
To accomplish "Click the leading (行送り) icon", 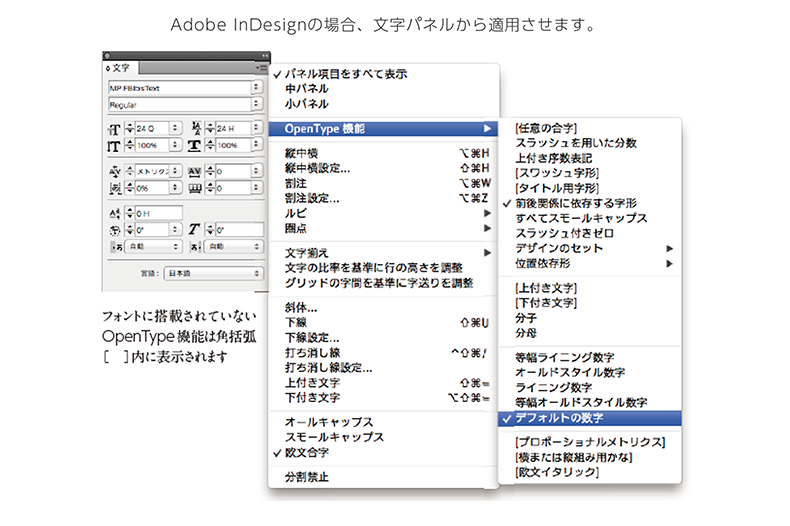I will [196, 128].
